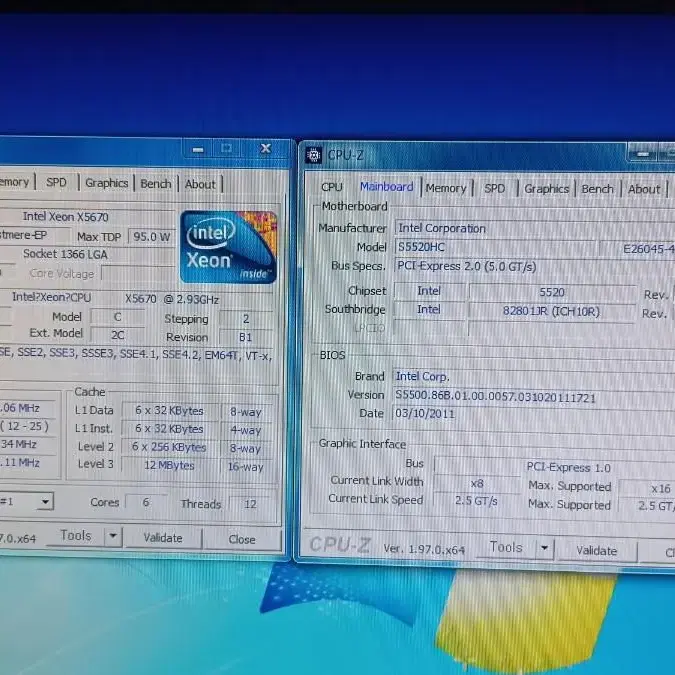Image resolution: width=675 pixels, height=675 pixels.
Task: Open About tab in right CPU-Z window
Action: [644, 189]
